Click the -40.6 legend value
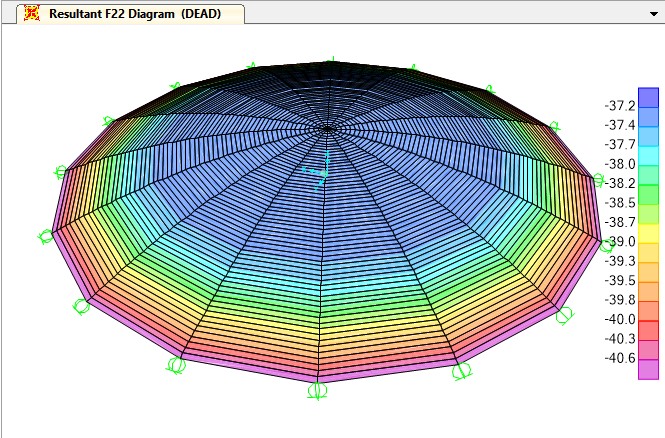665x438 pixels. pyautogui.click(x=620, y=358)
